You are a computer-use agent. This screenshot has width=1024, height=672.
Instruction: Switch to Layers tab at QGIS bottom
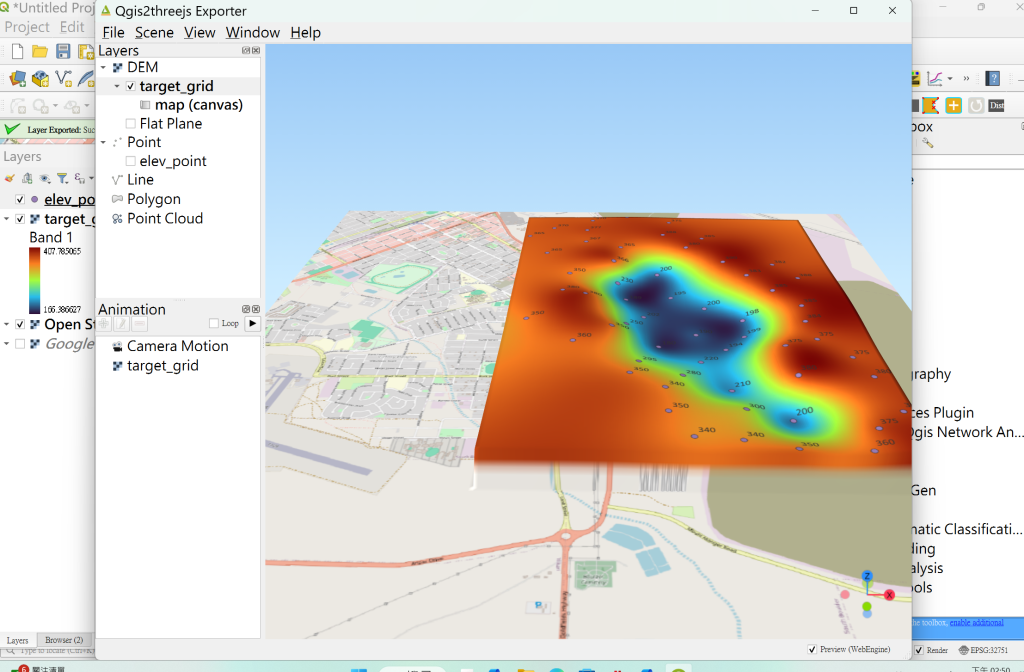click(18, 641)
